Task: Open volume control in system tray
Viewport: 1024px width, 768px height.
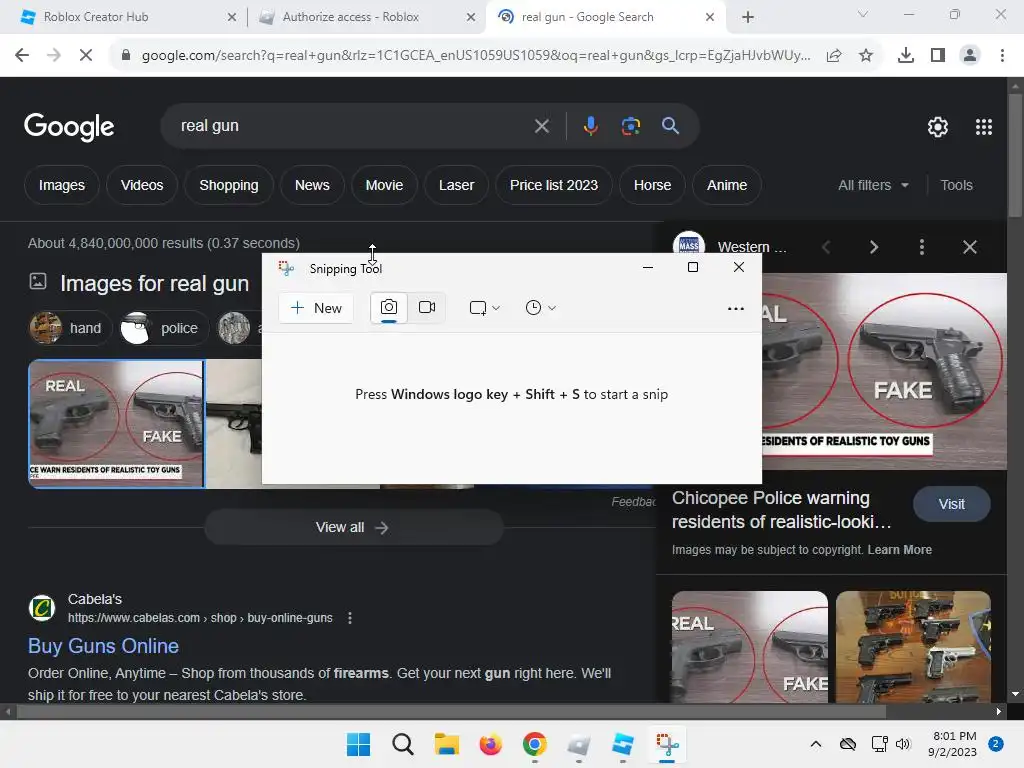Action: pos(903,744)
